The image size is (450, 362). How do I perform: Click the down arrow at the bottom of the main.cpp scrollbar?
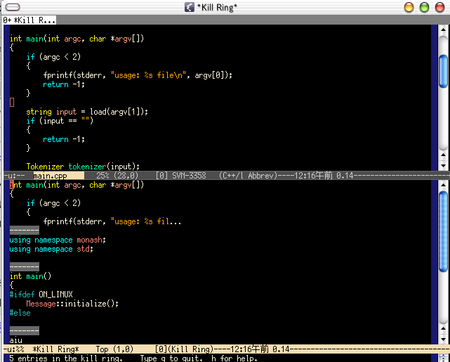click(443, 166)
